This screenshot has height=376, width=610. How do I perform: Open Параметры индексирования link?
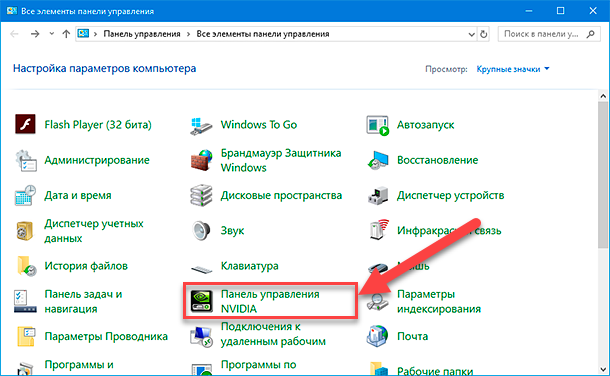(x=439, y=301)
